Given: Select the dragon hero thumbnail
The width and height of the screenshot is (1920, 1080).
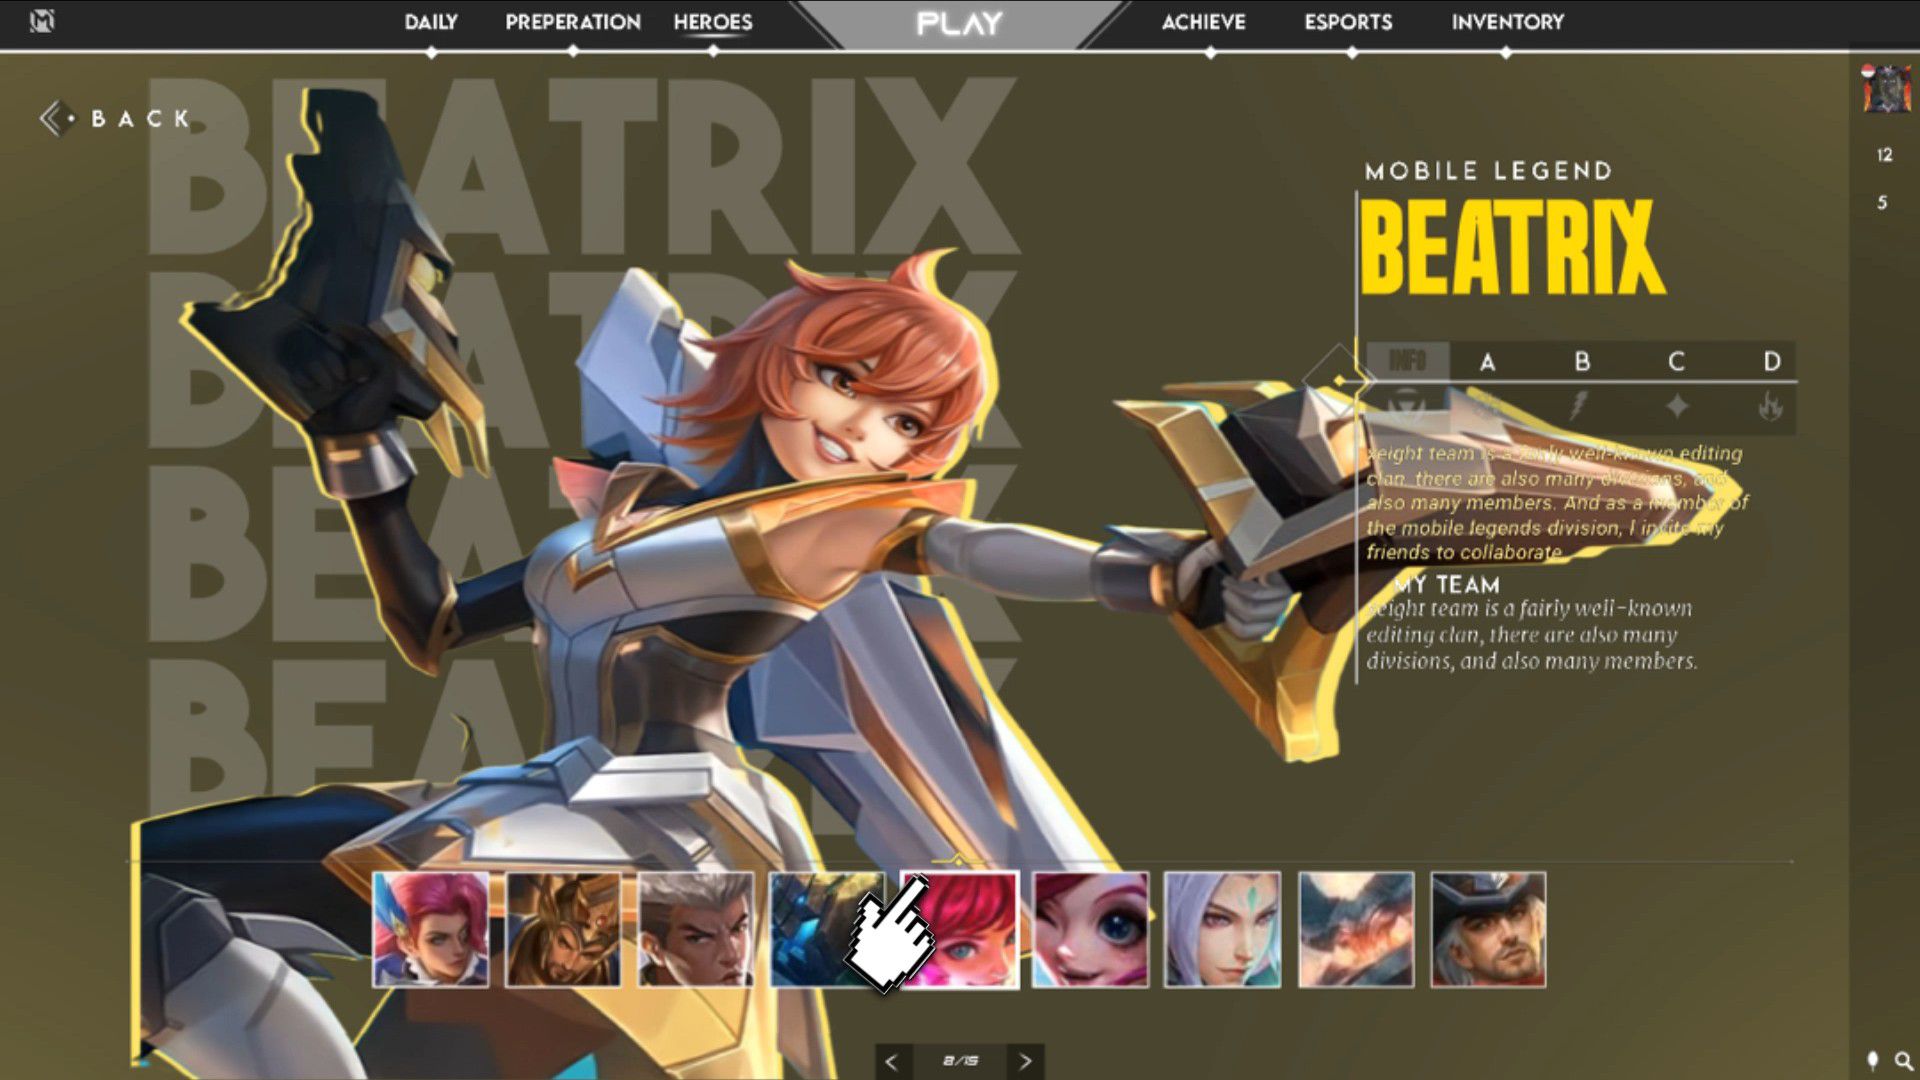Looking at the screenshot, I should (1356, 930).
